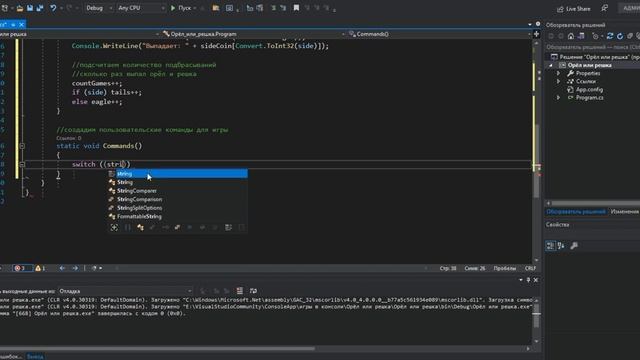Navigate backward with the left arrow in status strip

click(62, 268)
